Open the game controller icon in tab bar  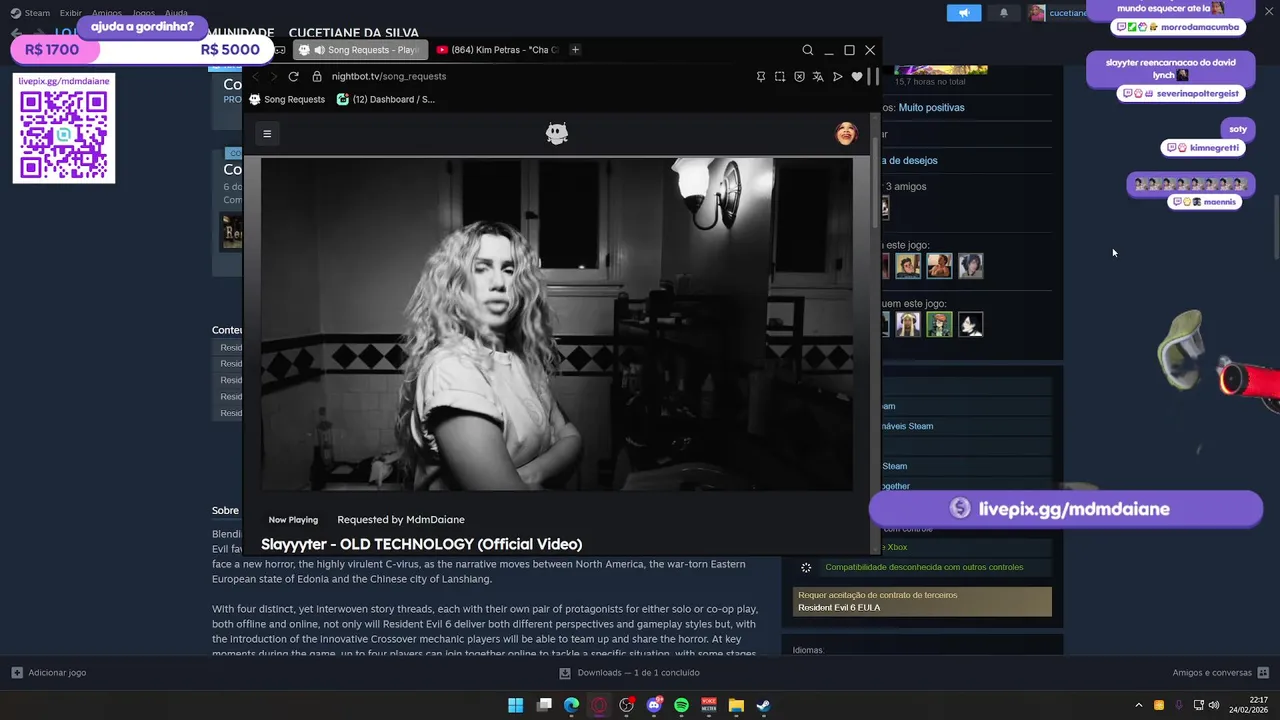(280, 50)
